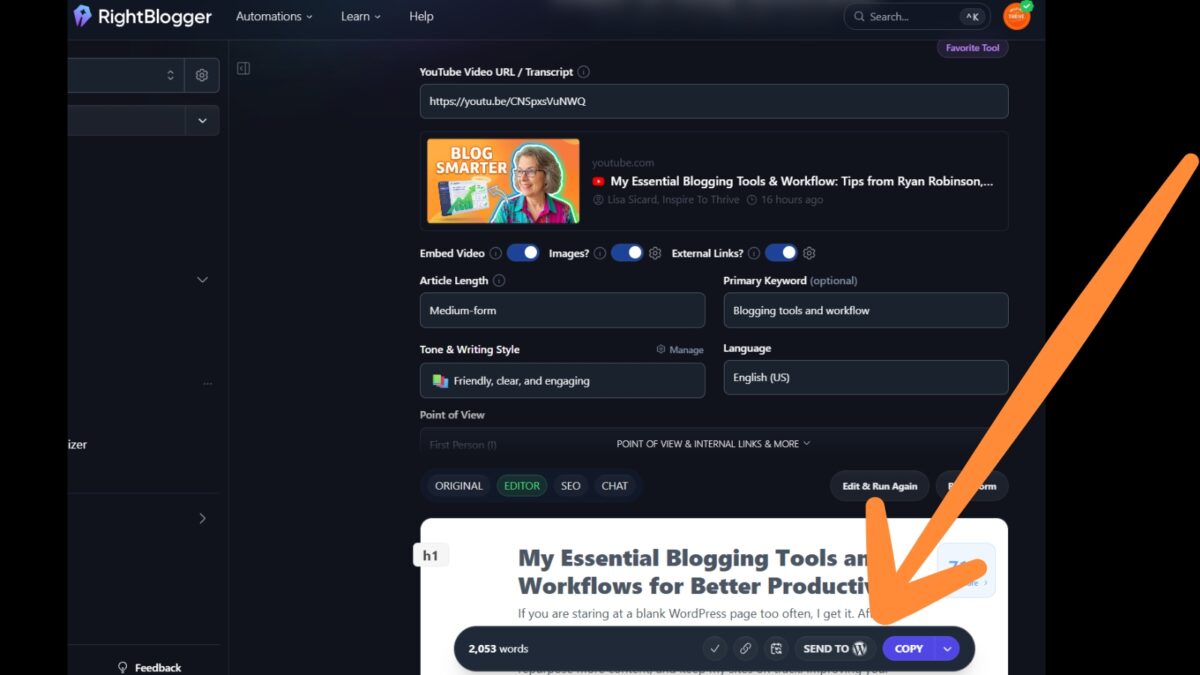Switch to the ORIGINAL tab
Image resolution: width=1200 pixels, height=675 pixels.
[x=459, y=486]
